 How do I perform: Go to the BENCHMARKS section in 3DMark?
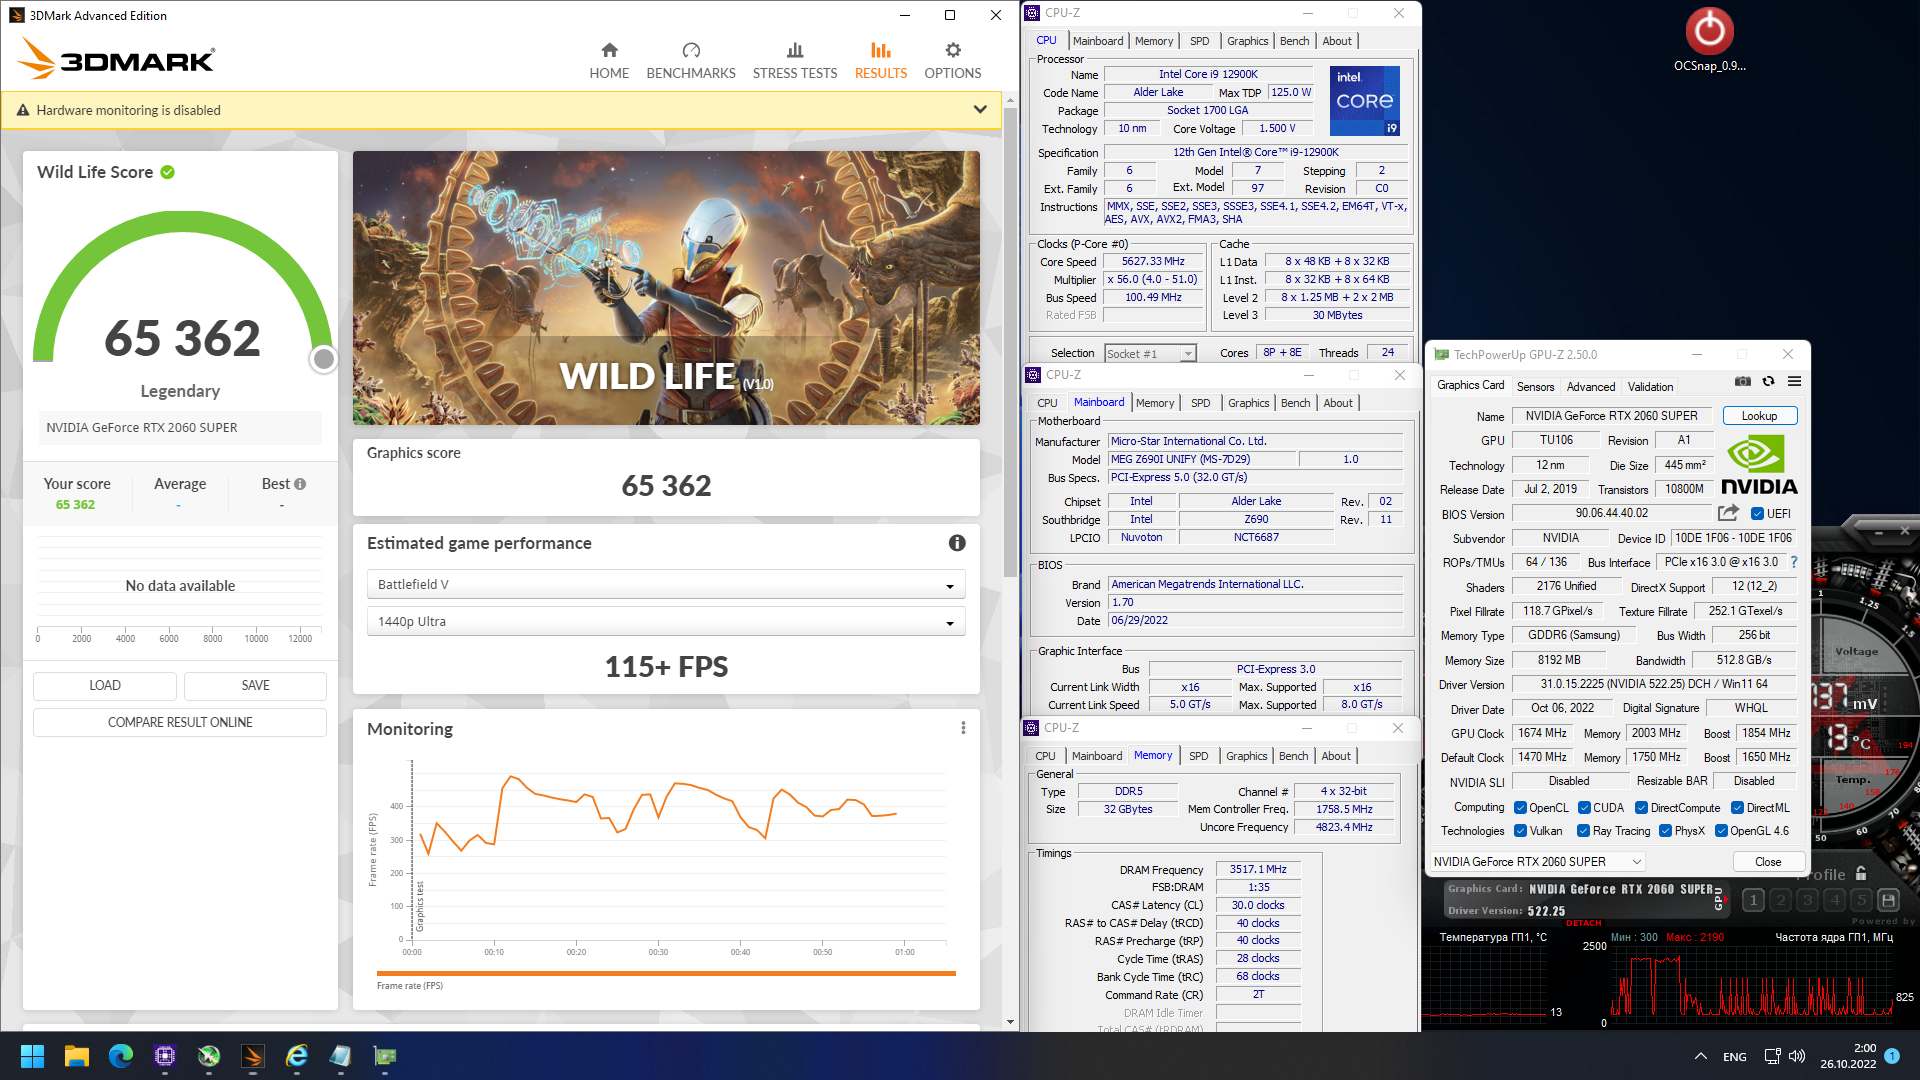[691, 61]
